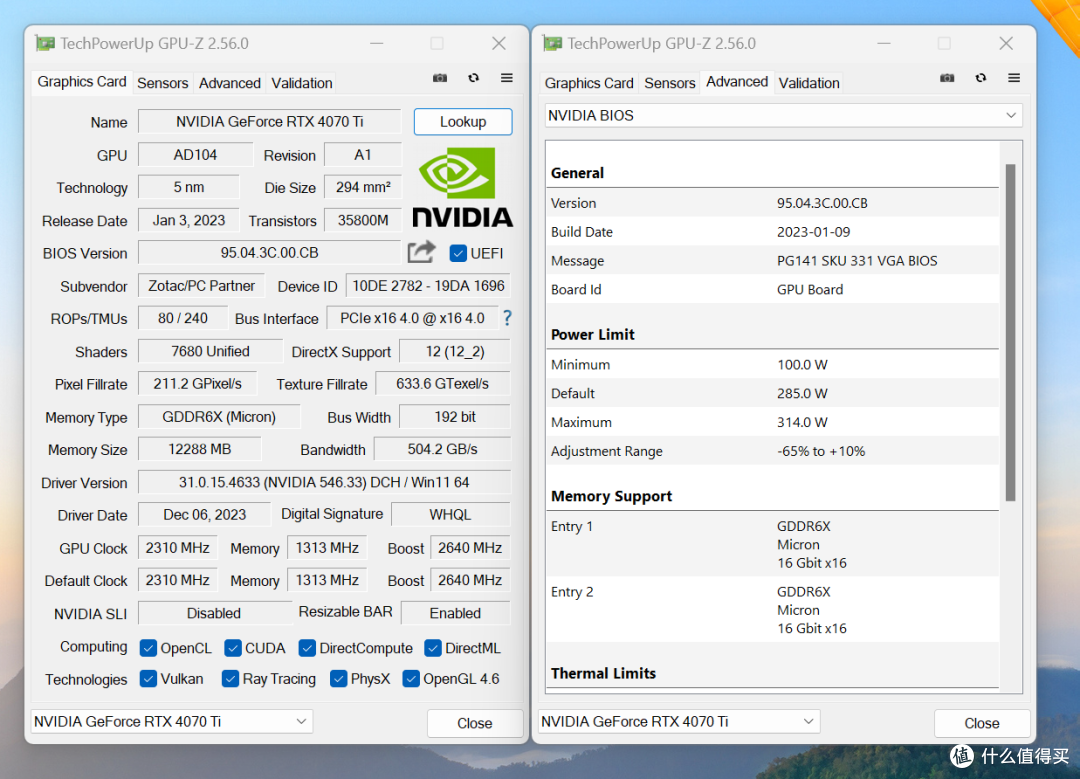Click the BIOS export share icon
The image size is (1080, 779).
[x=422, y=252]
